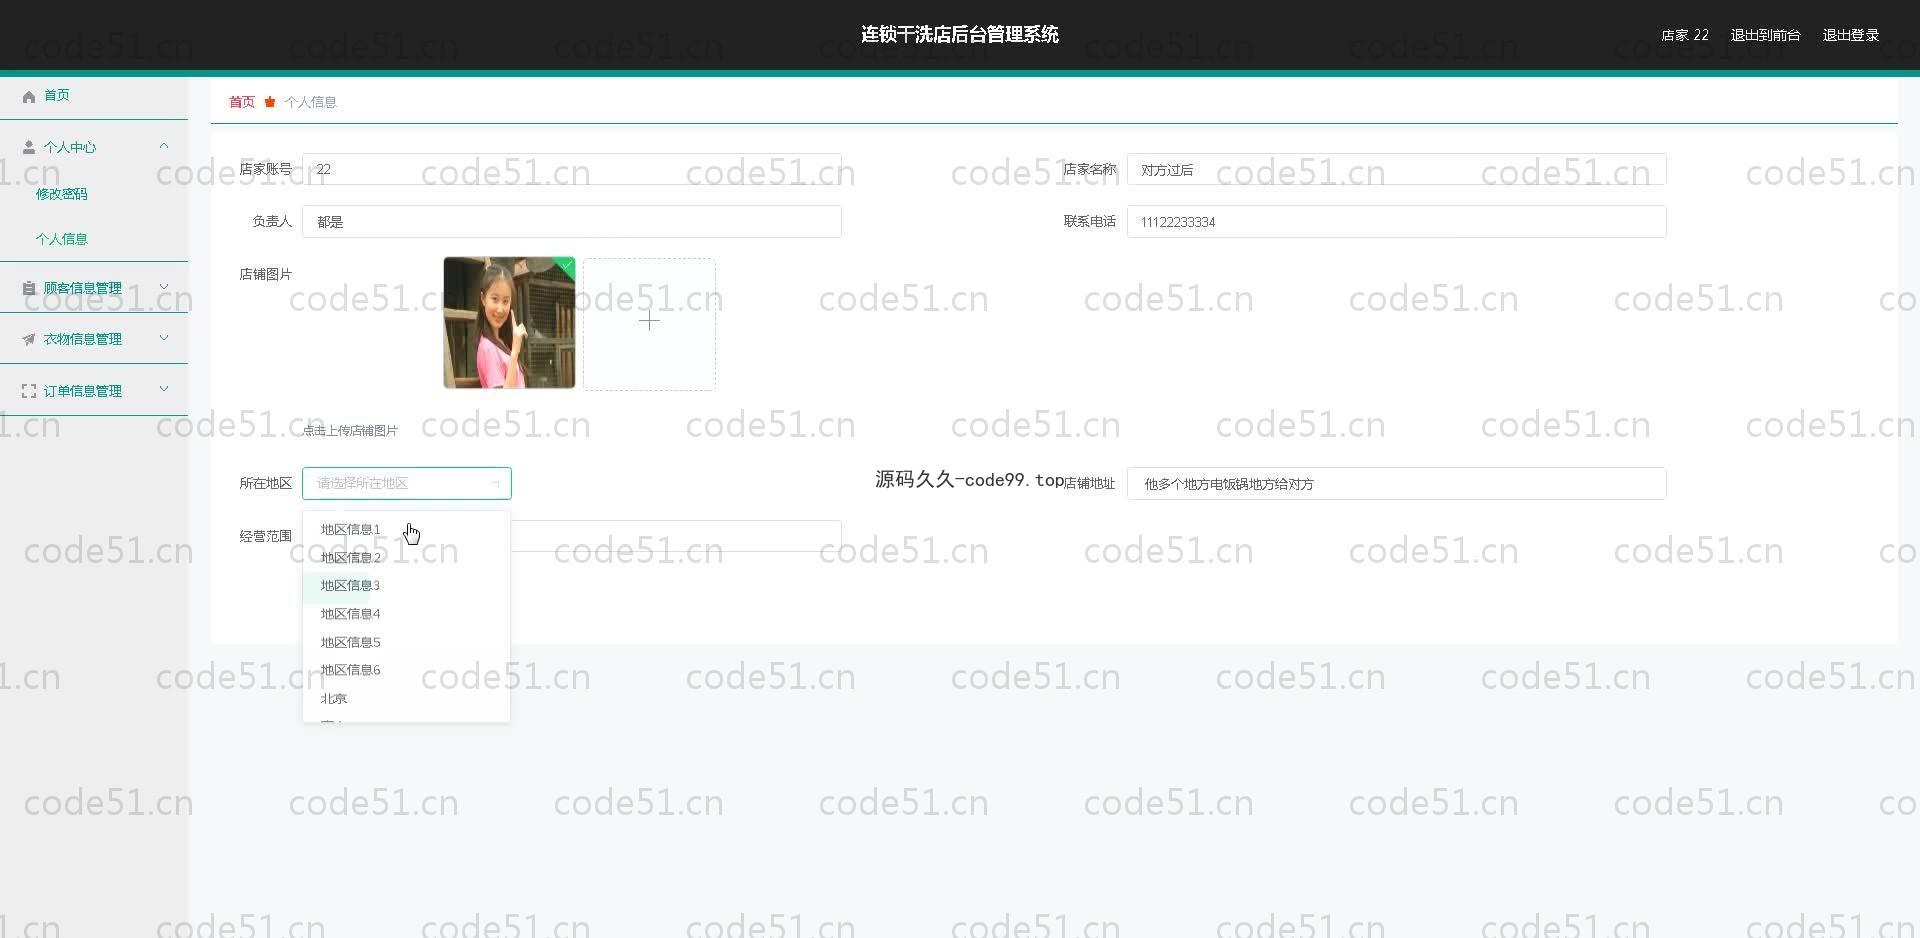The image size is (1920, 938).
Task: Click 退出登录 in the header
Action: [1850, 35]
